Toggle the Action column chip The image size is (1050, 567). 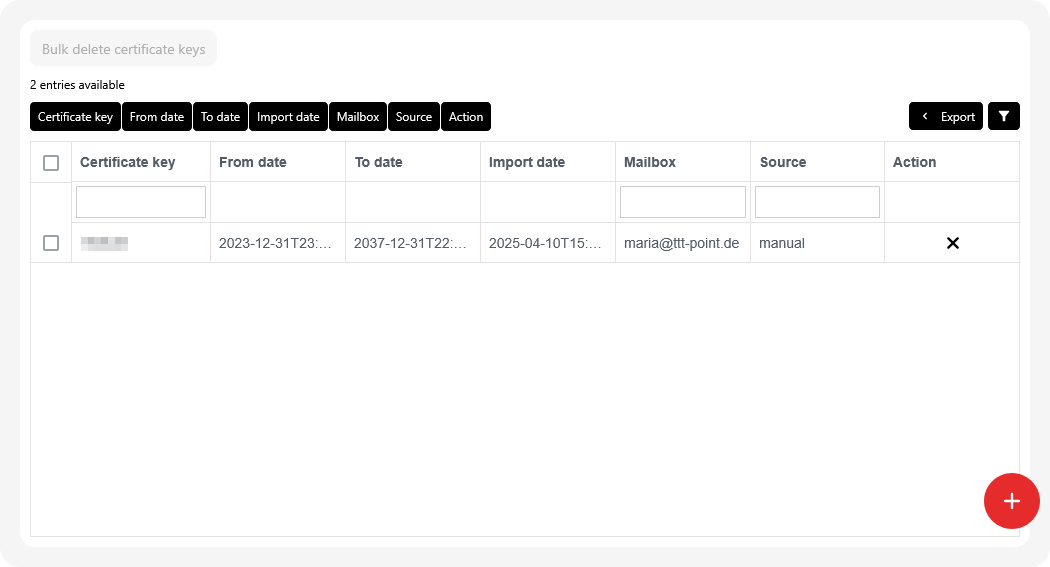[x=466, y=117]
